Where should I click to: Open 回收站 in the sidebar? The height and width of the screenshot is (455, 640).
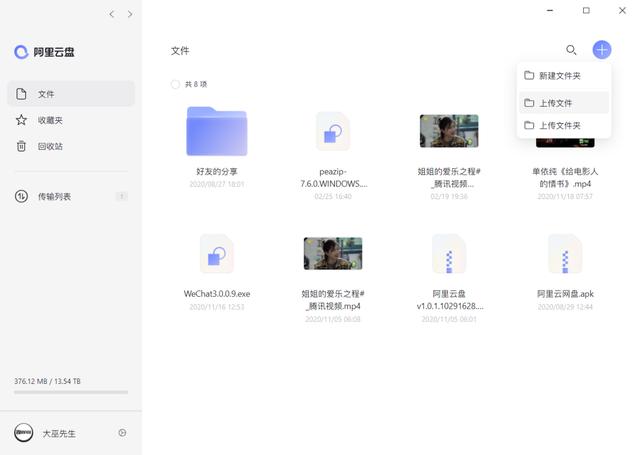pos(71,146)
